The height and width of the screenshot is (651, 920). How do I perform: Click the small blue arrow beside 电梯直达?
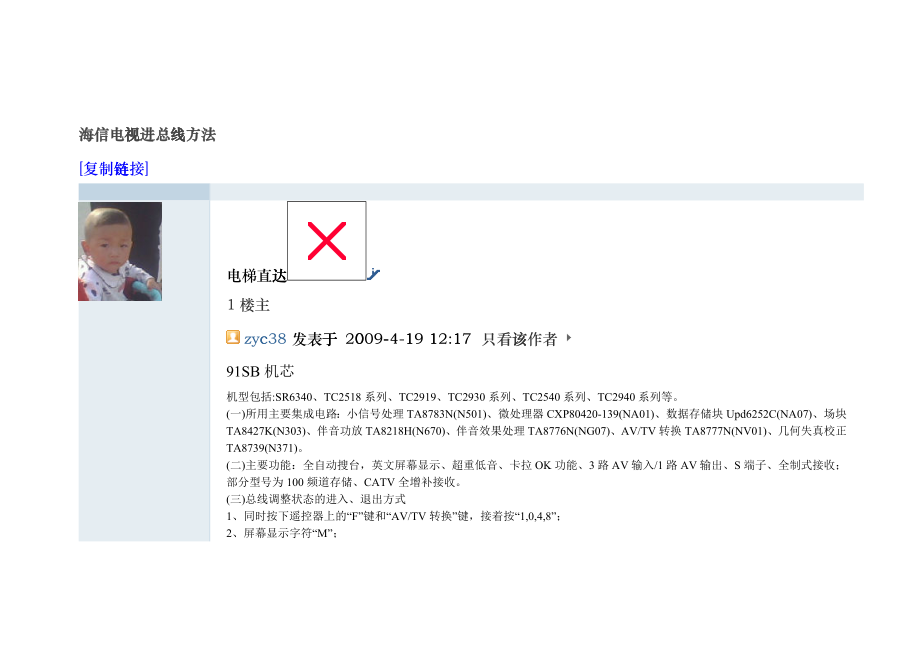[x=374, y=274]
